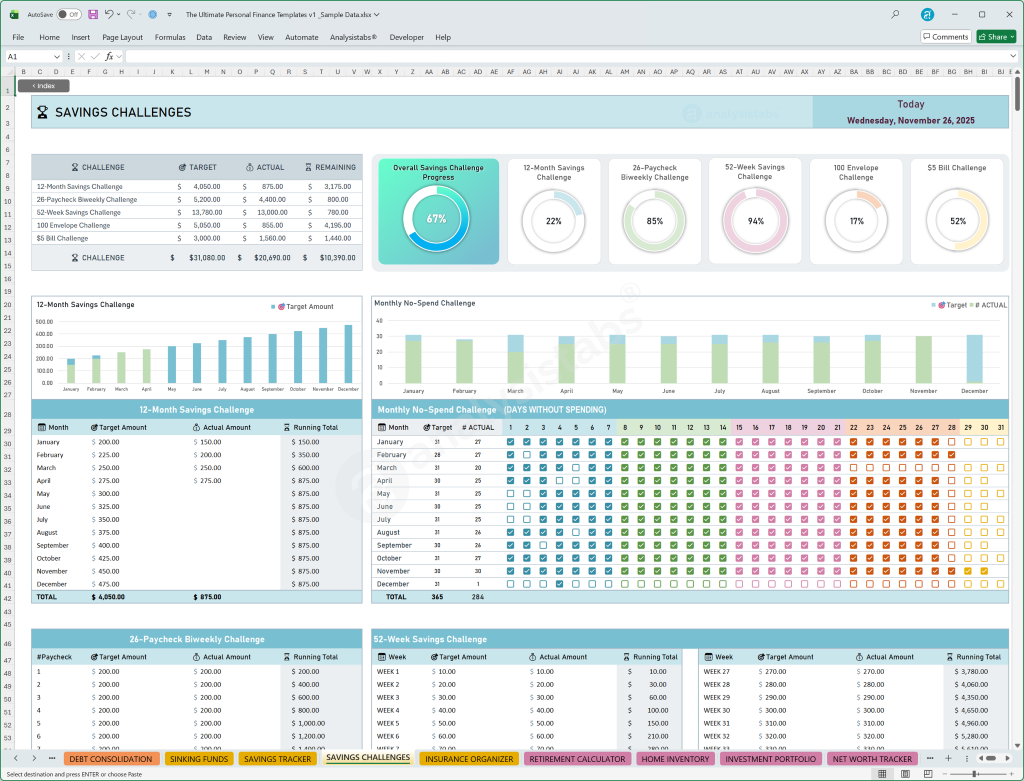Viewport: 1024px width, 781px height.
Task: Open the Name Box dropdown arrow
Action: [57, 57]
